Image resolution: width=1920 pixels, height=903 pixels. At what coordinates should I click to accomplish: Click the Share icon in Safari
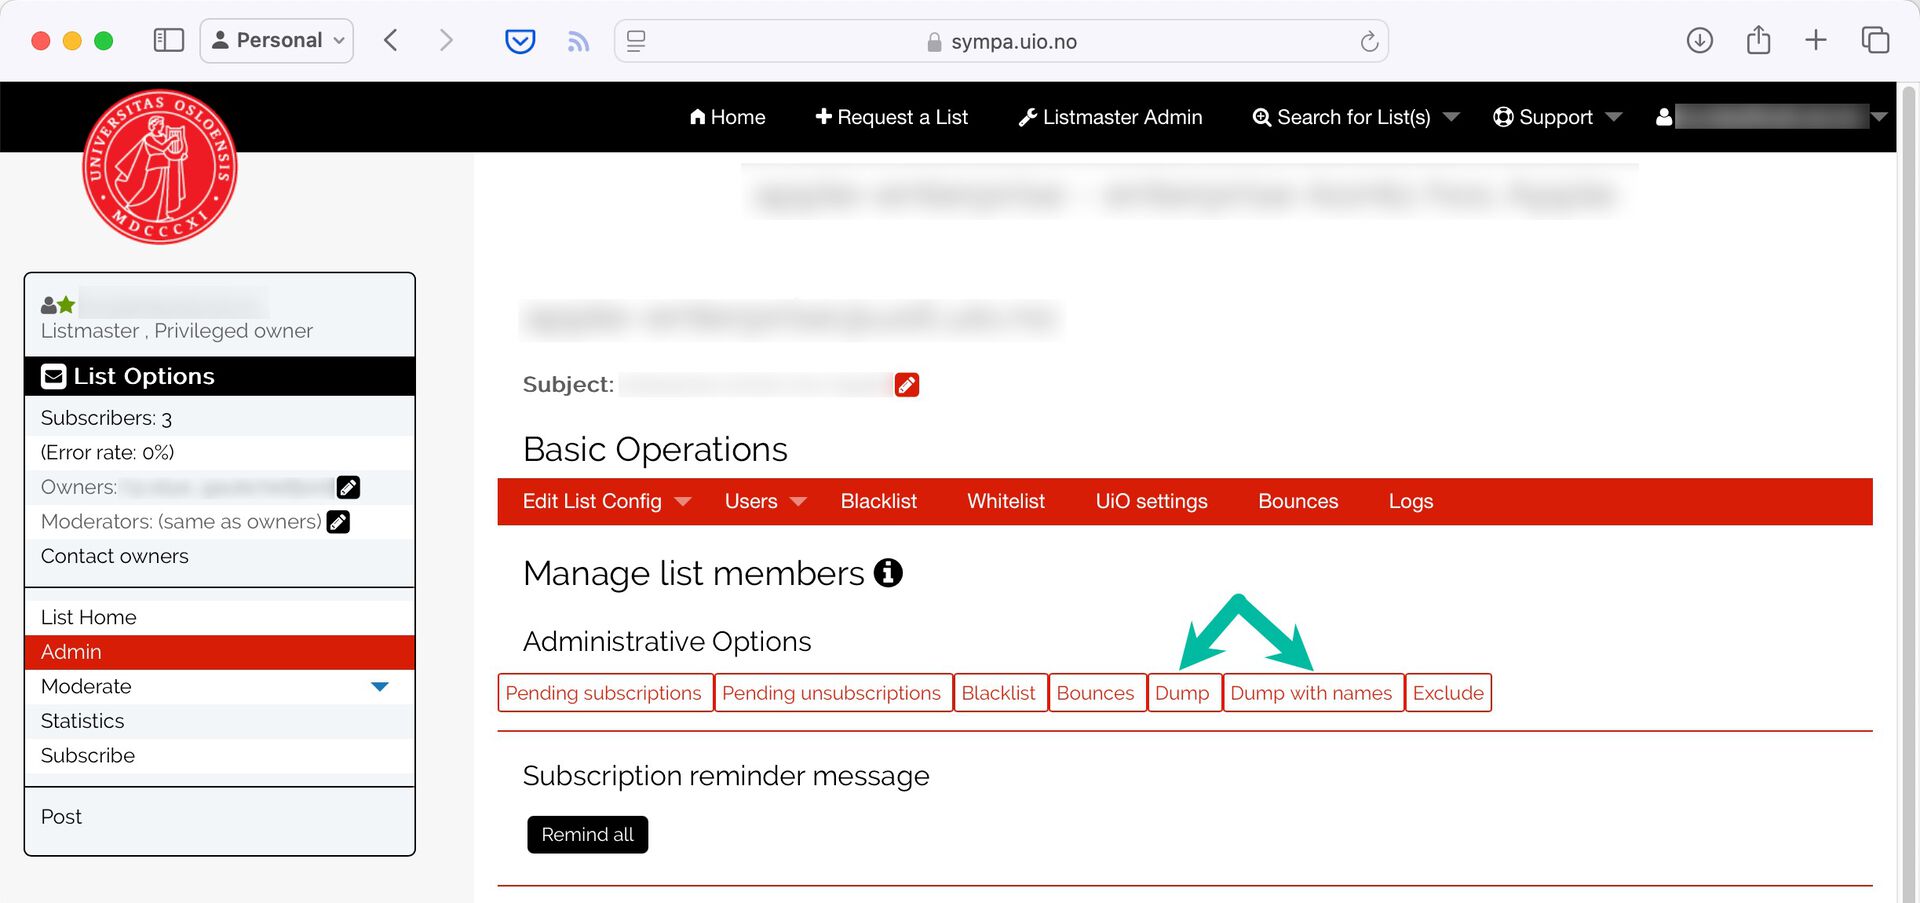pyautogui.click(x=1758, y=40)
